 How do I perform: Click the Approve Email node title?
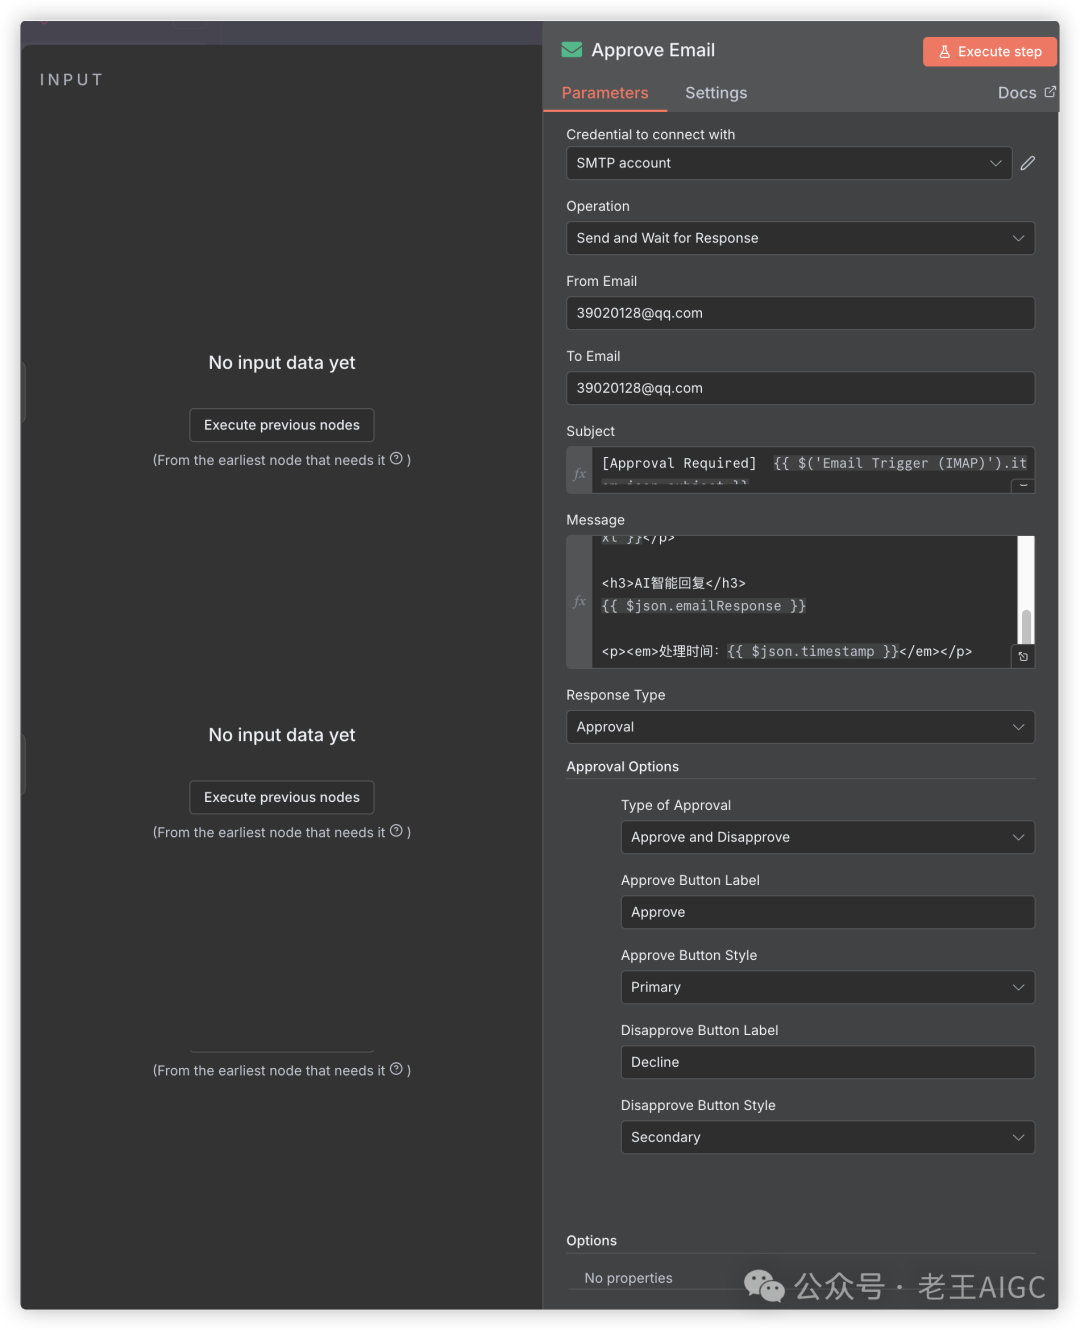pos(653,50)
